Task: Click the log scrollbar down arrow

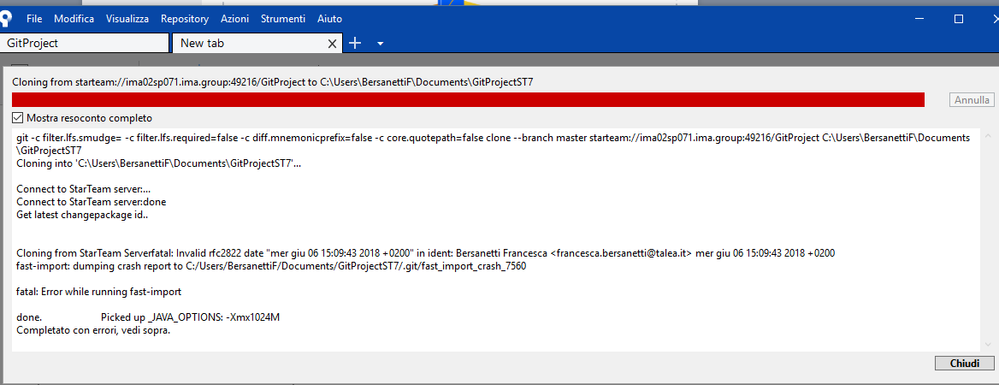Action: coord(988,344)
